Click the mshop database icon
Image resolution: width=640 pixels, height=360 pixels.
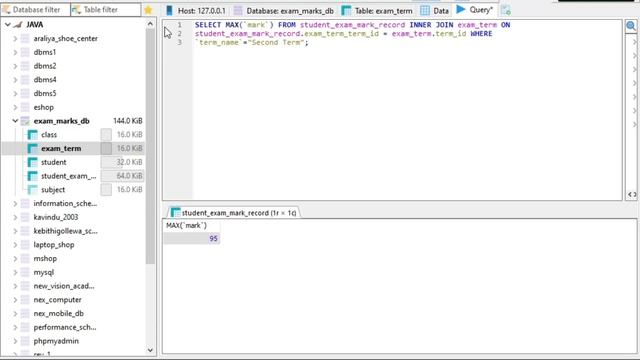[25, 258]
